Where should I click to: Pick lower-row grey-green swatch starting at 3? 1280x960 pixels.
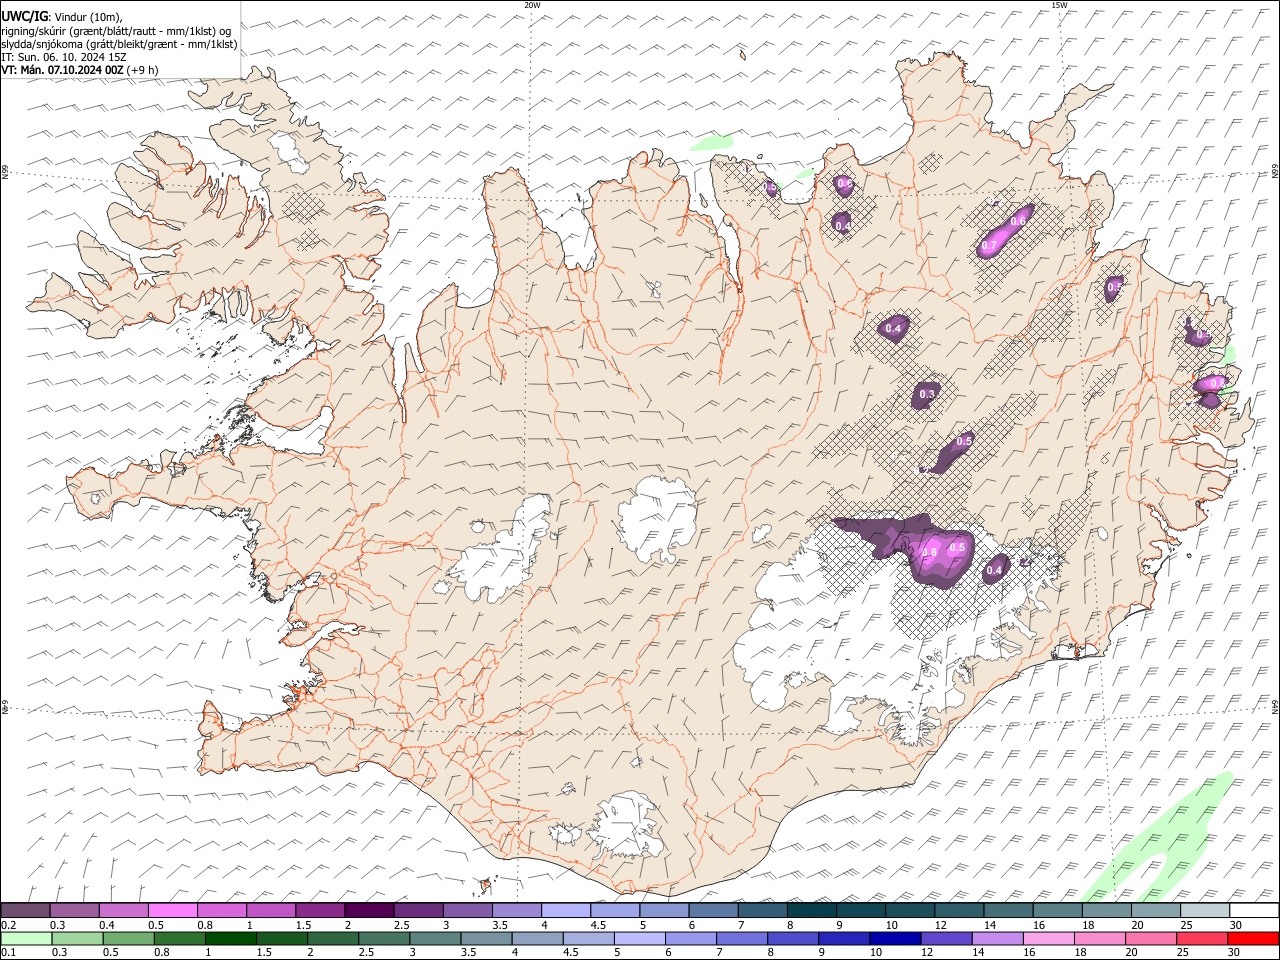(435, 939)
